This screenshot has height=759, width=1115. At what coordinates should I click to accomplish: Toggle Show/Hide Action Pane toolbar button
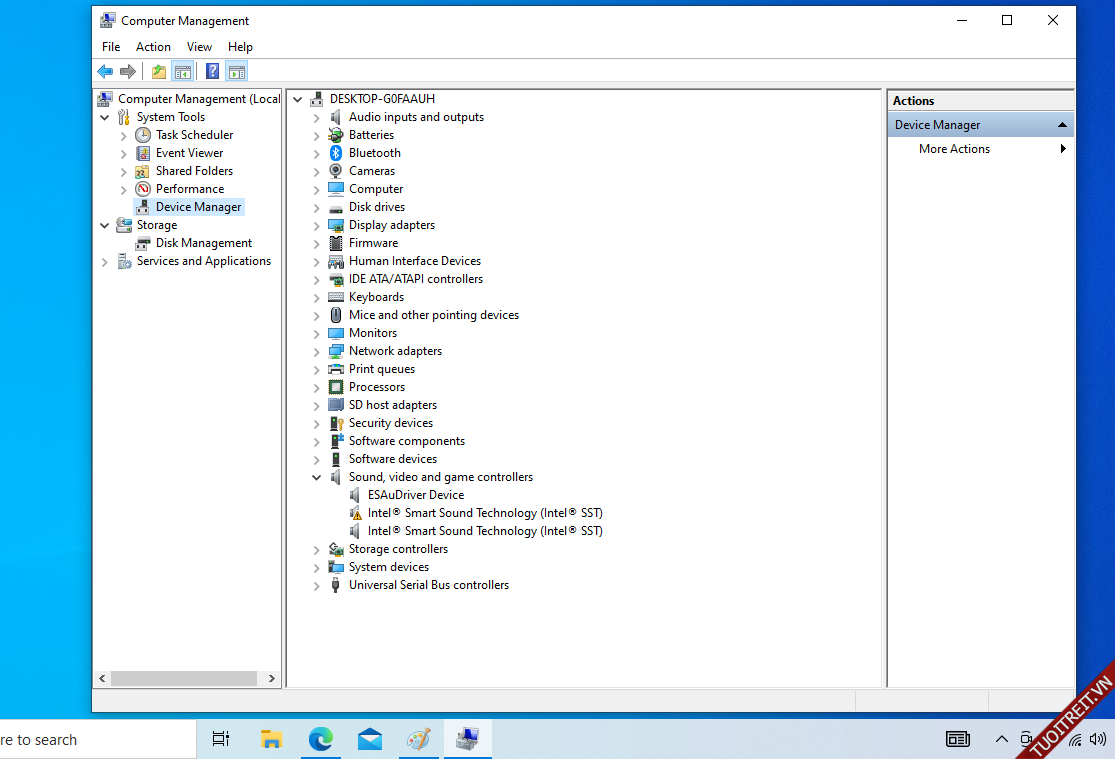coord(236,71)
